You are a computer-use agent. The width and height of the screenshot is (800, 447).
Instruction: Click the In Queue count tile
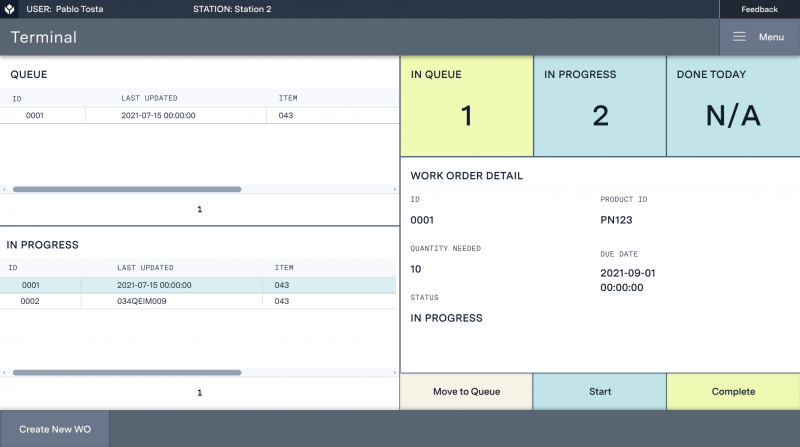[x=466, y=106]
